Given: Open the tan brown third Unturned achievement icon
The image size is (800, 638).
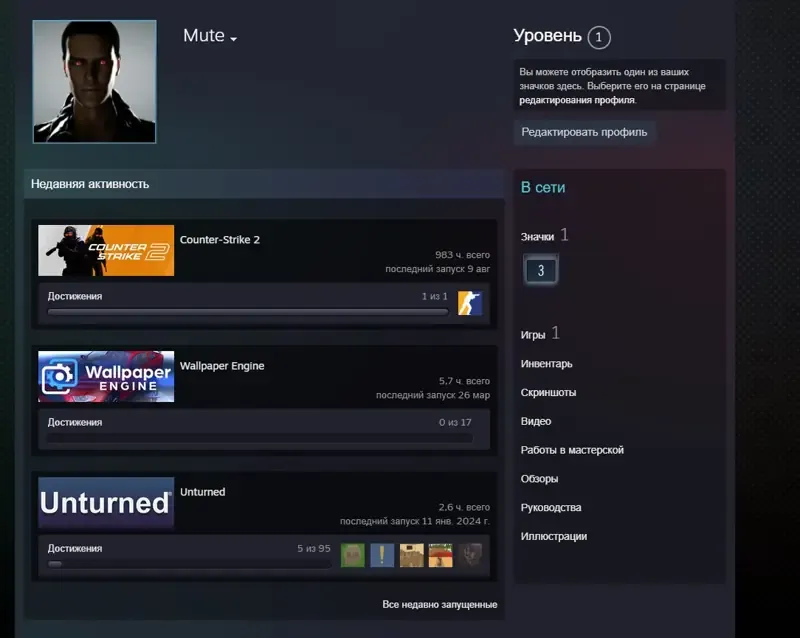Looking at the screenshot, I should click(412, 555).
